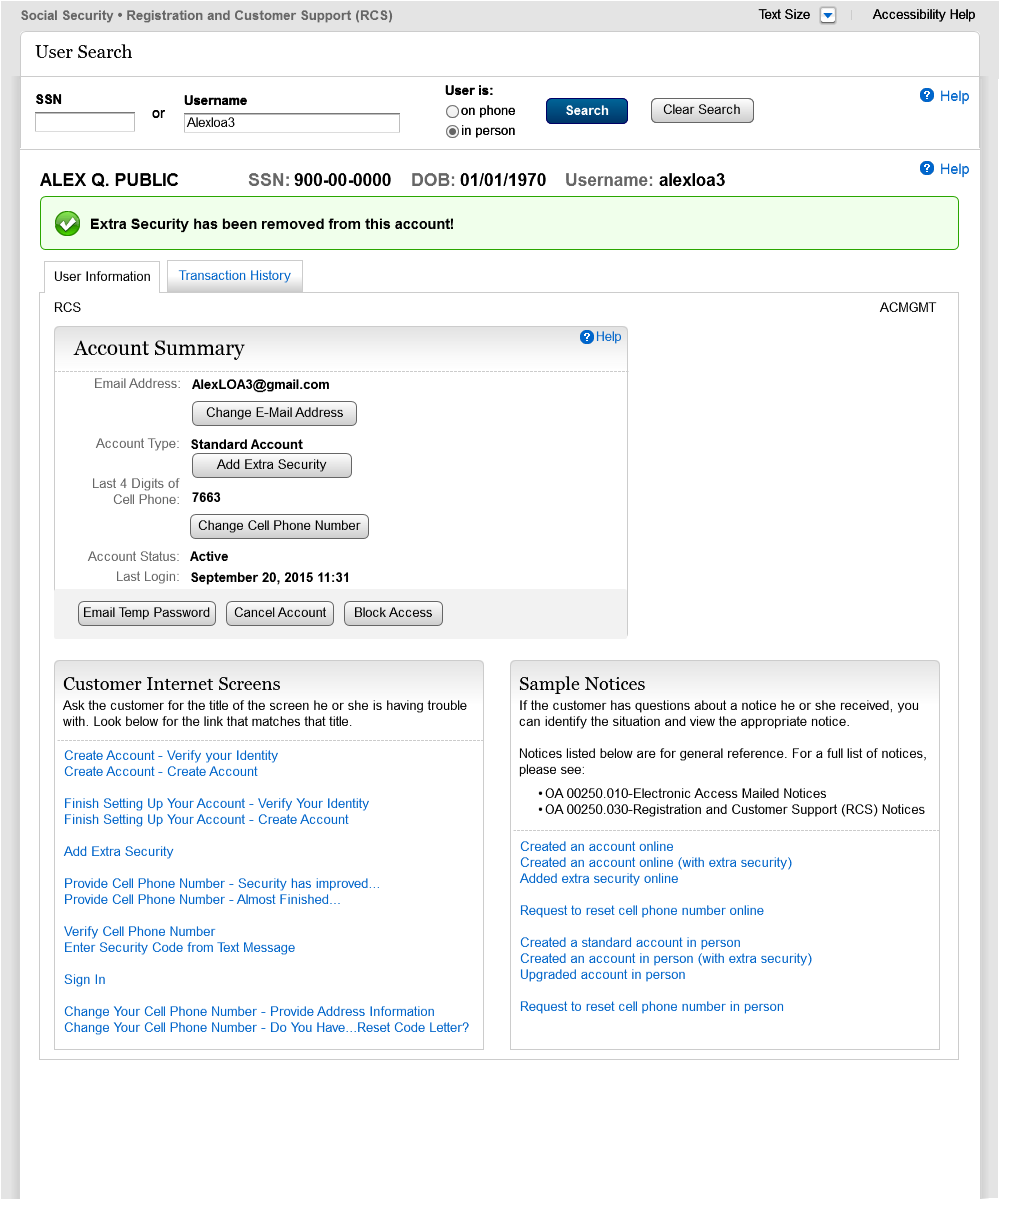Click Email Temp Password button
The height and width of the screenshot is (1209, 1009).
[147, 613]
